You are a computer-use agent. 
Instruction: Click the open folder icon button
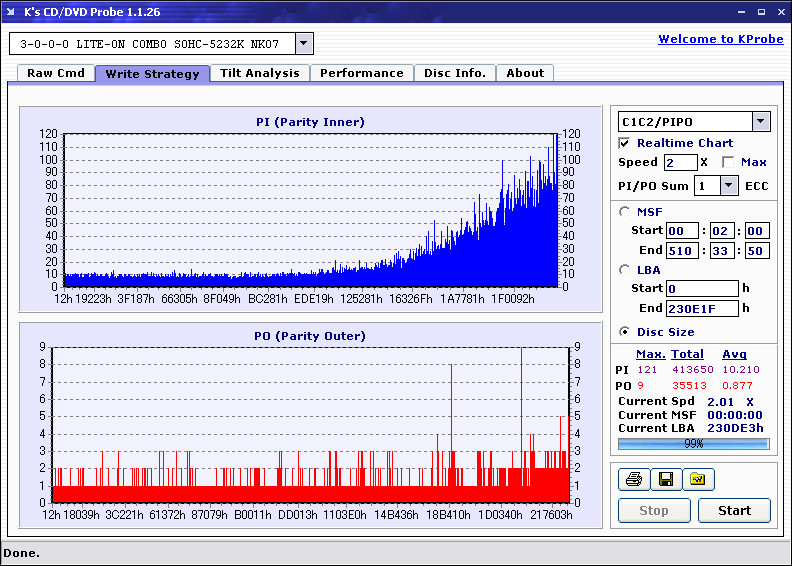coord(698,479)
